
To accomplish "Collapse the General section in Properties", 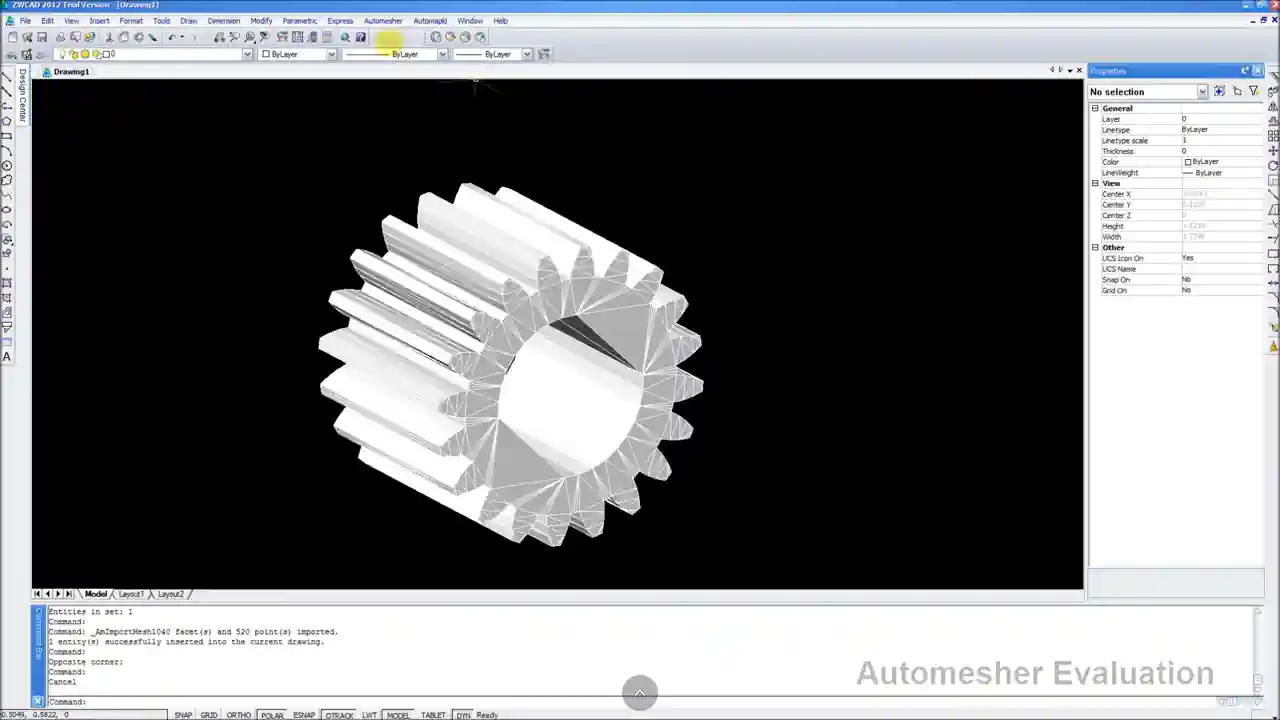I will [x=1095, y=108].
